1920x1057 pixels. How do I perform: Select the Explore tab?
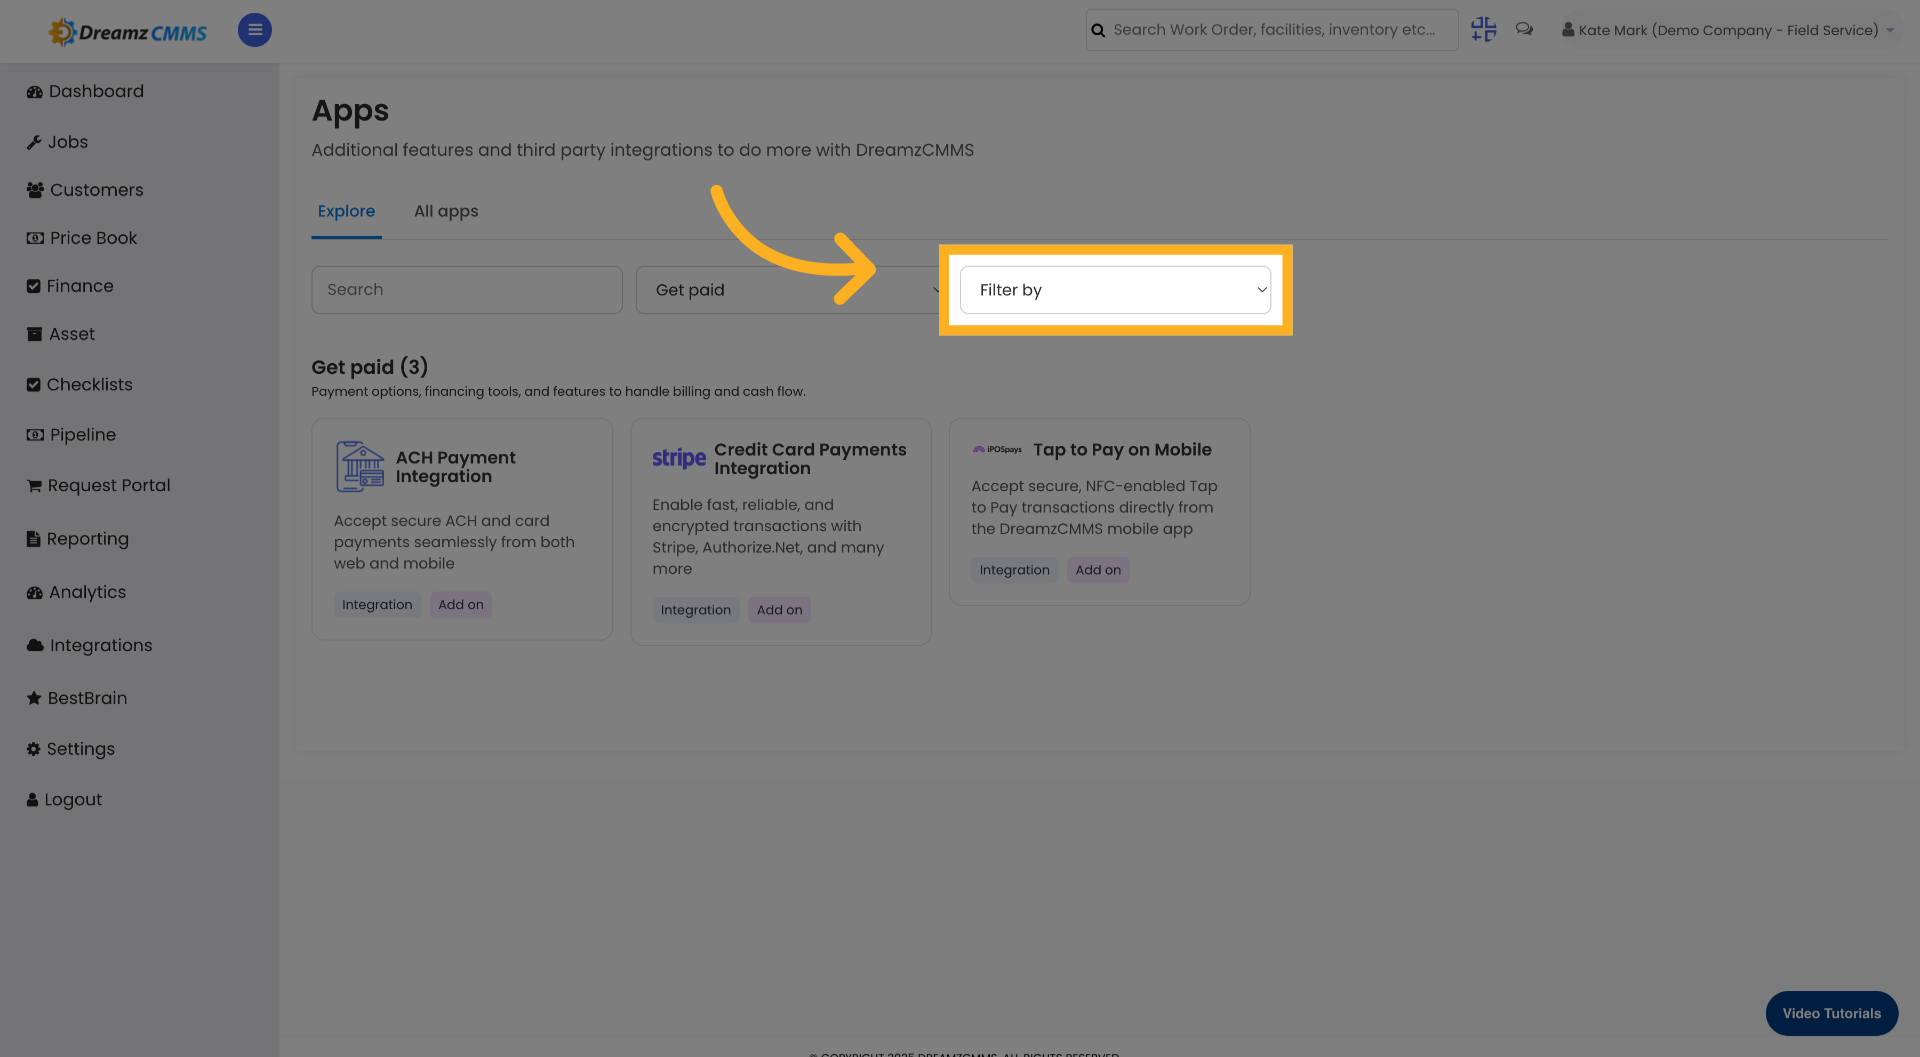click(x=346, y=211)
